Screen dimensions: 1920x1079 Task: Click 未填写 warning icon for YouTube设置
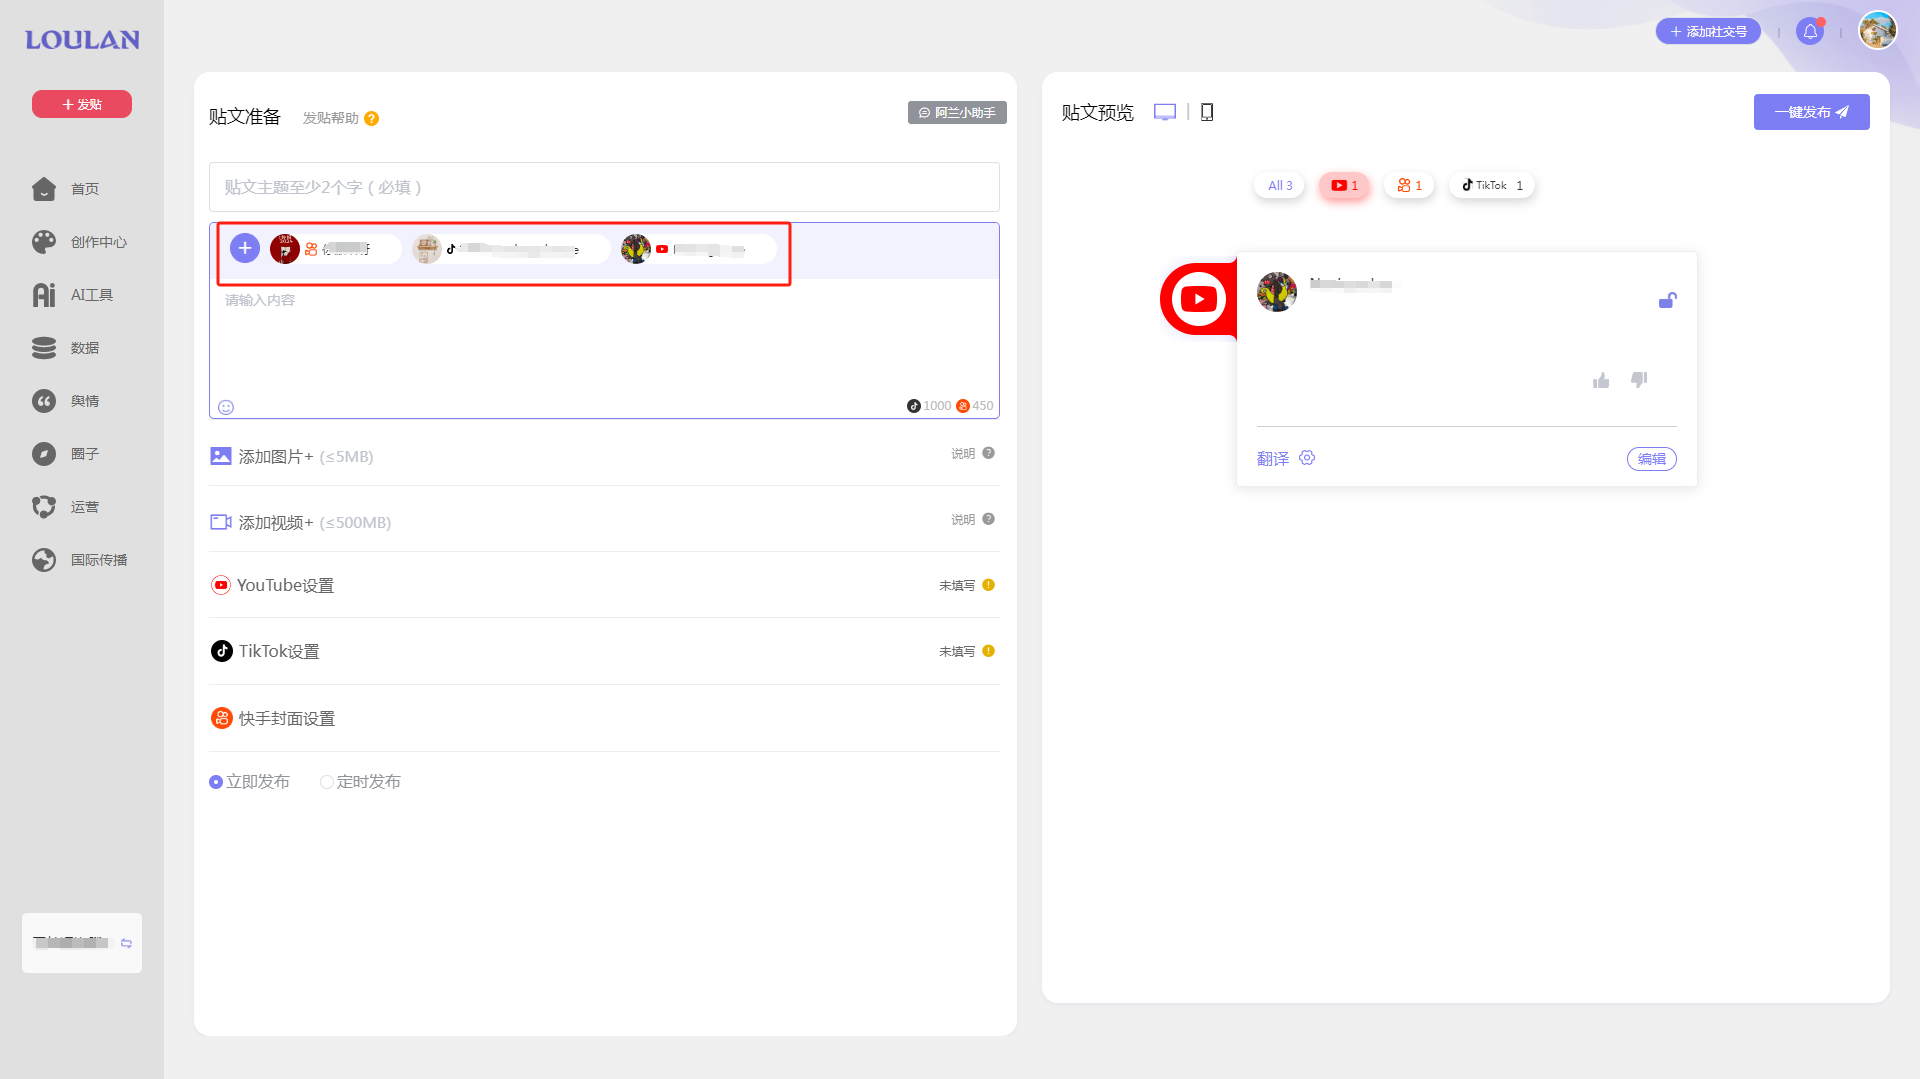988,585
